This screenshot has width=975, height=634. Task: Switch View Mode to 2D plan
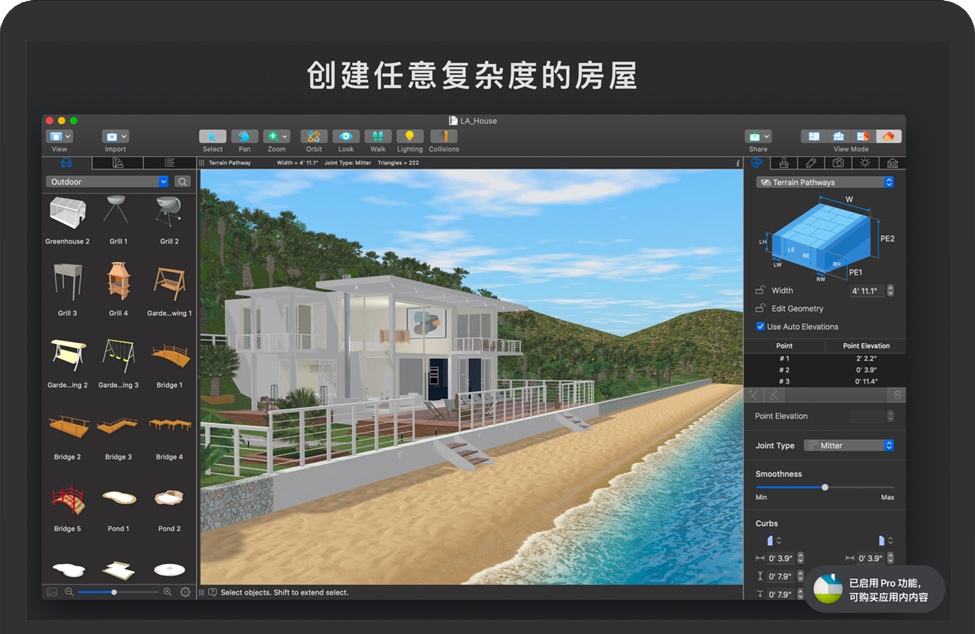click(813, 136)
